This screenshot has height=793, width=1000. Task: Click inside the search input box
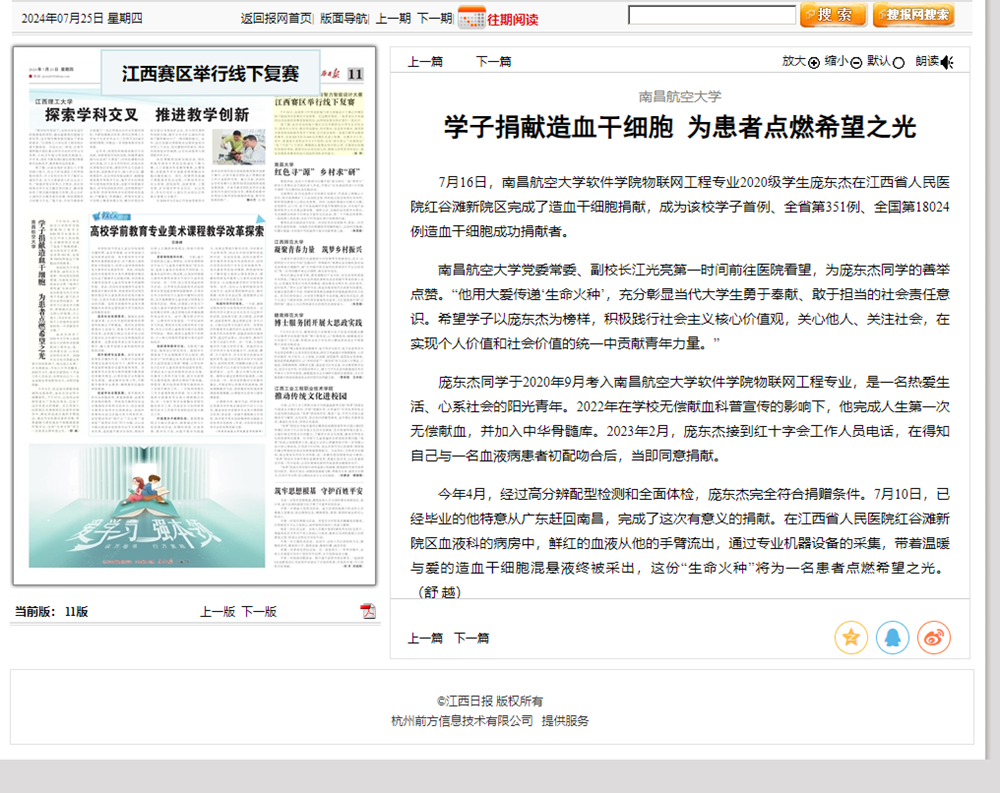click(x=710, y=15)
